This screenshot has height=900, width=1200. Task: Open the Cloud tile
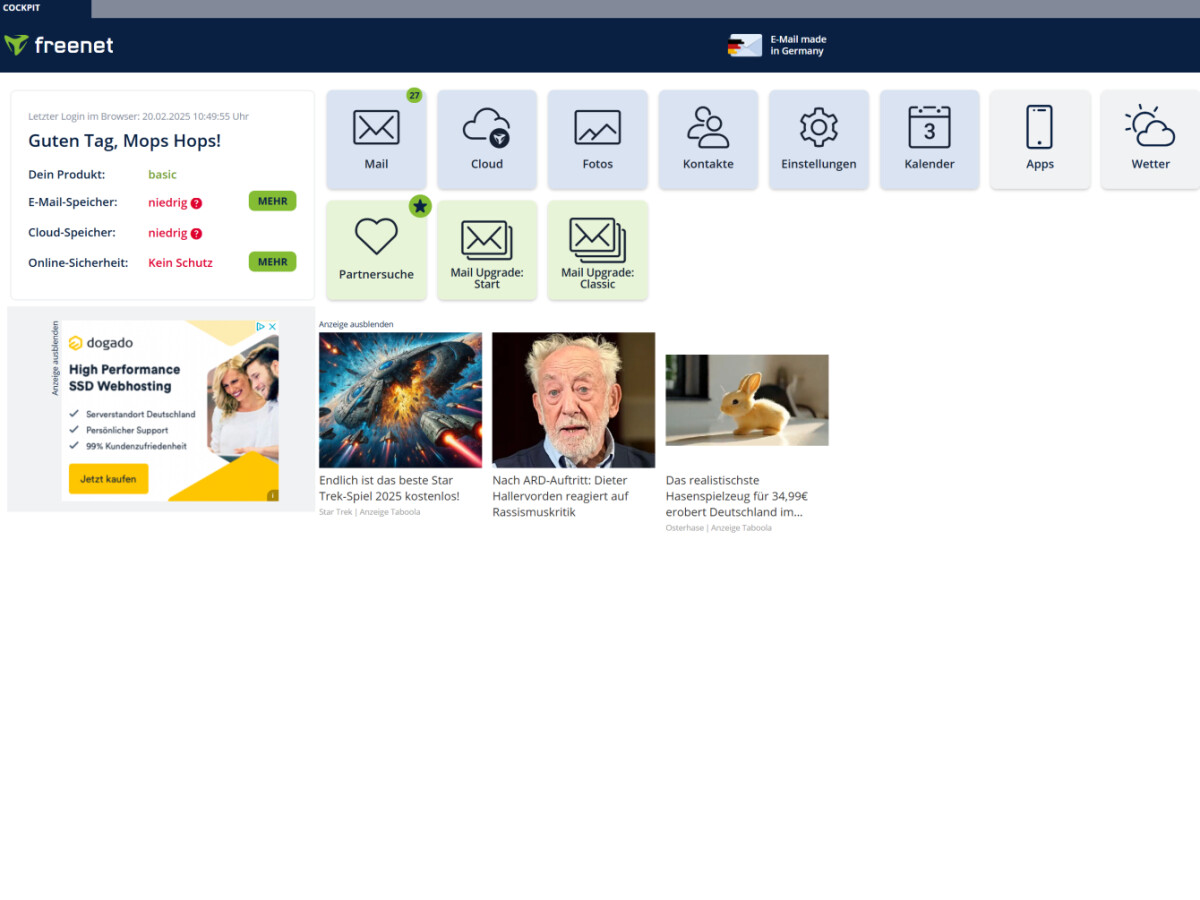[x=487, y=139]
